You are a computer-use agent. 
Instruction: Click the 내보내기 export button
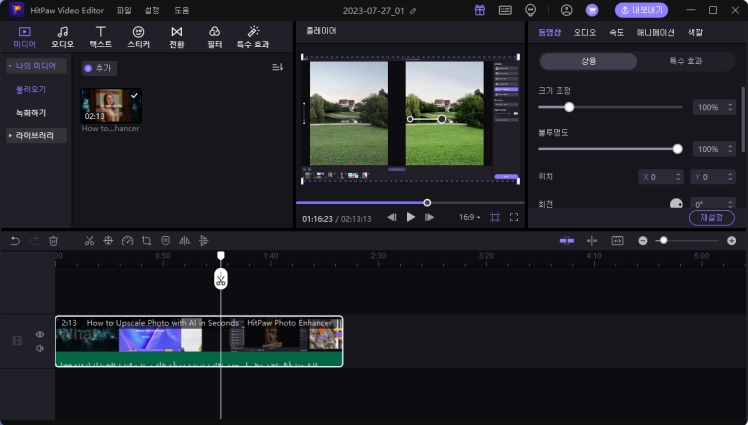(641, 10)
